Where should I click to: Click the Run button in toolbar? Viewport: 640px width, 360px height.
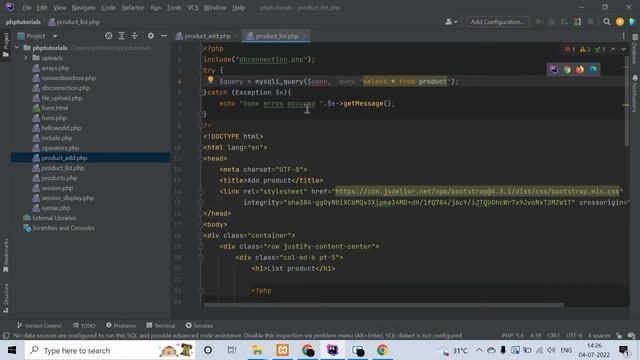pos(539,22)
